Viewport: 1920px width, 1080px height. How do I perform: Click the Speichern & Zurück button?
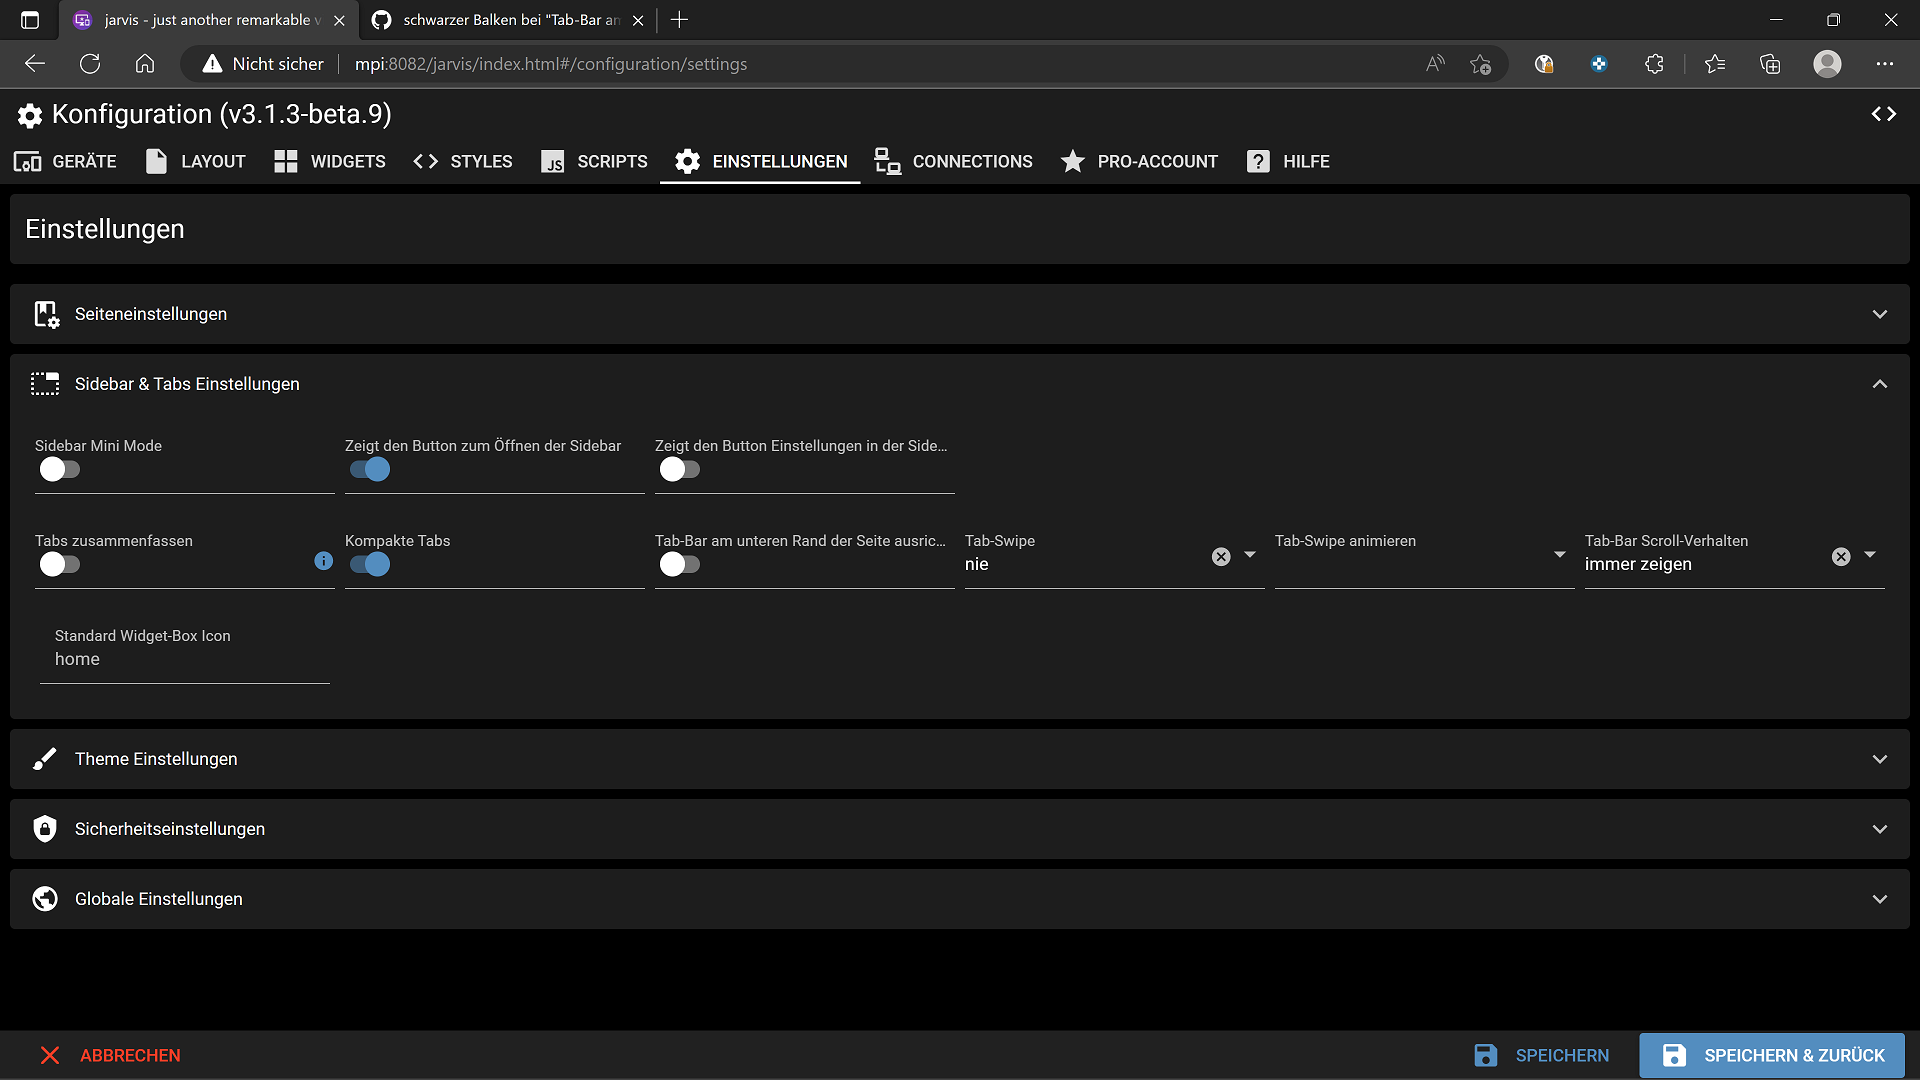(x=1771, y=1055)
